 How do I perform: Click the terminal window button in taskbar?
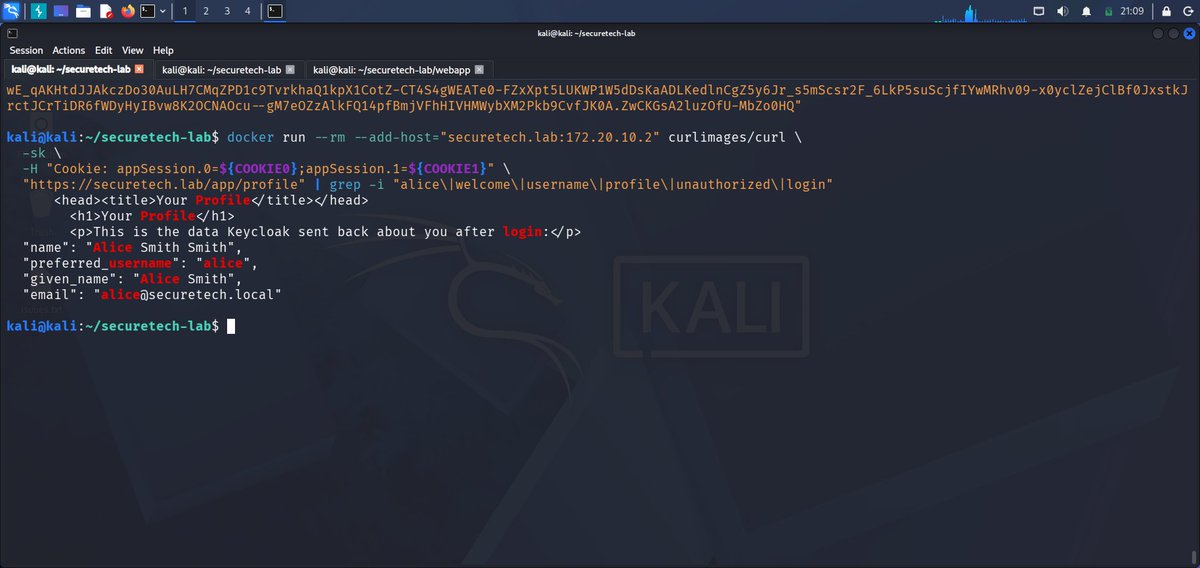(x=275, y=11)
